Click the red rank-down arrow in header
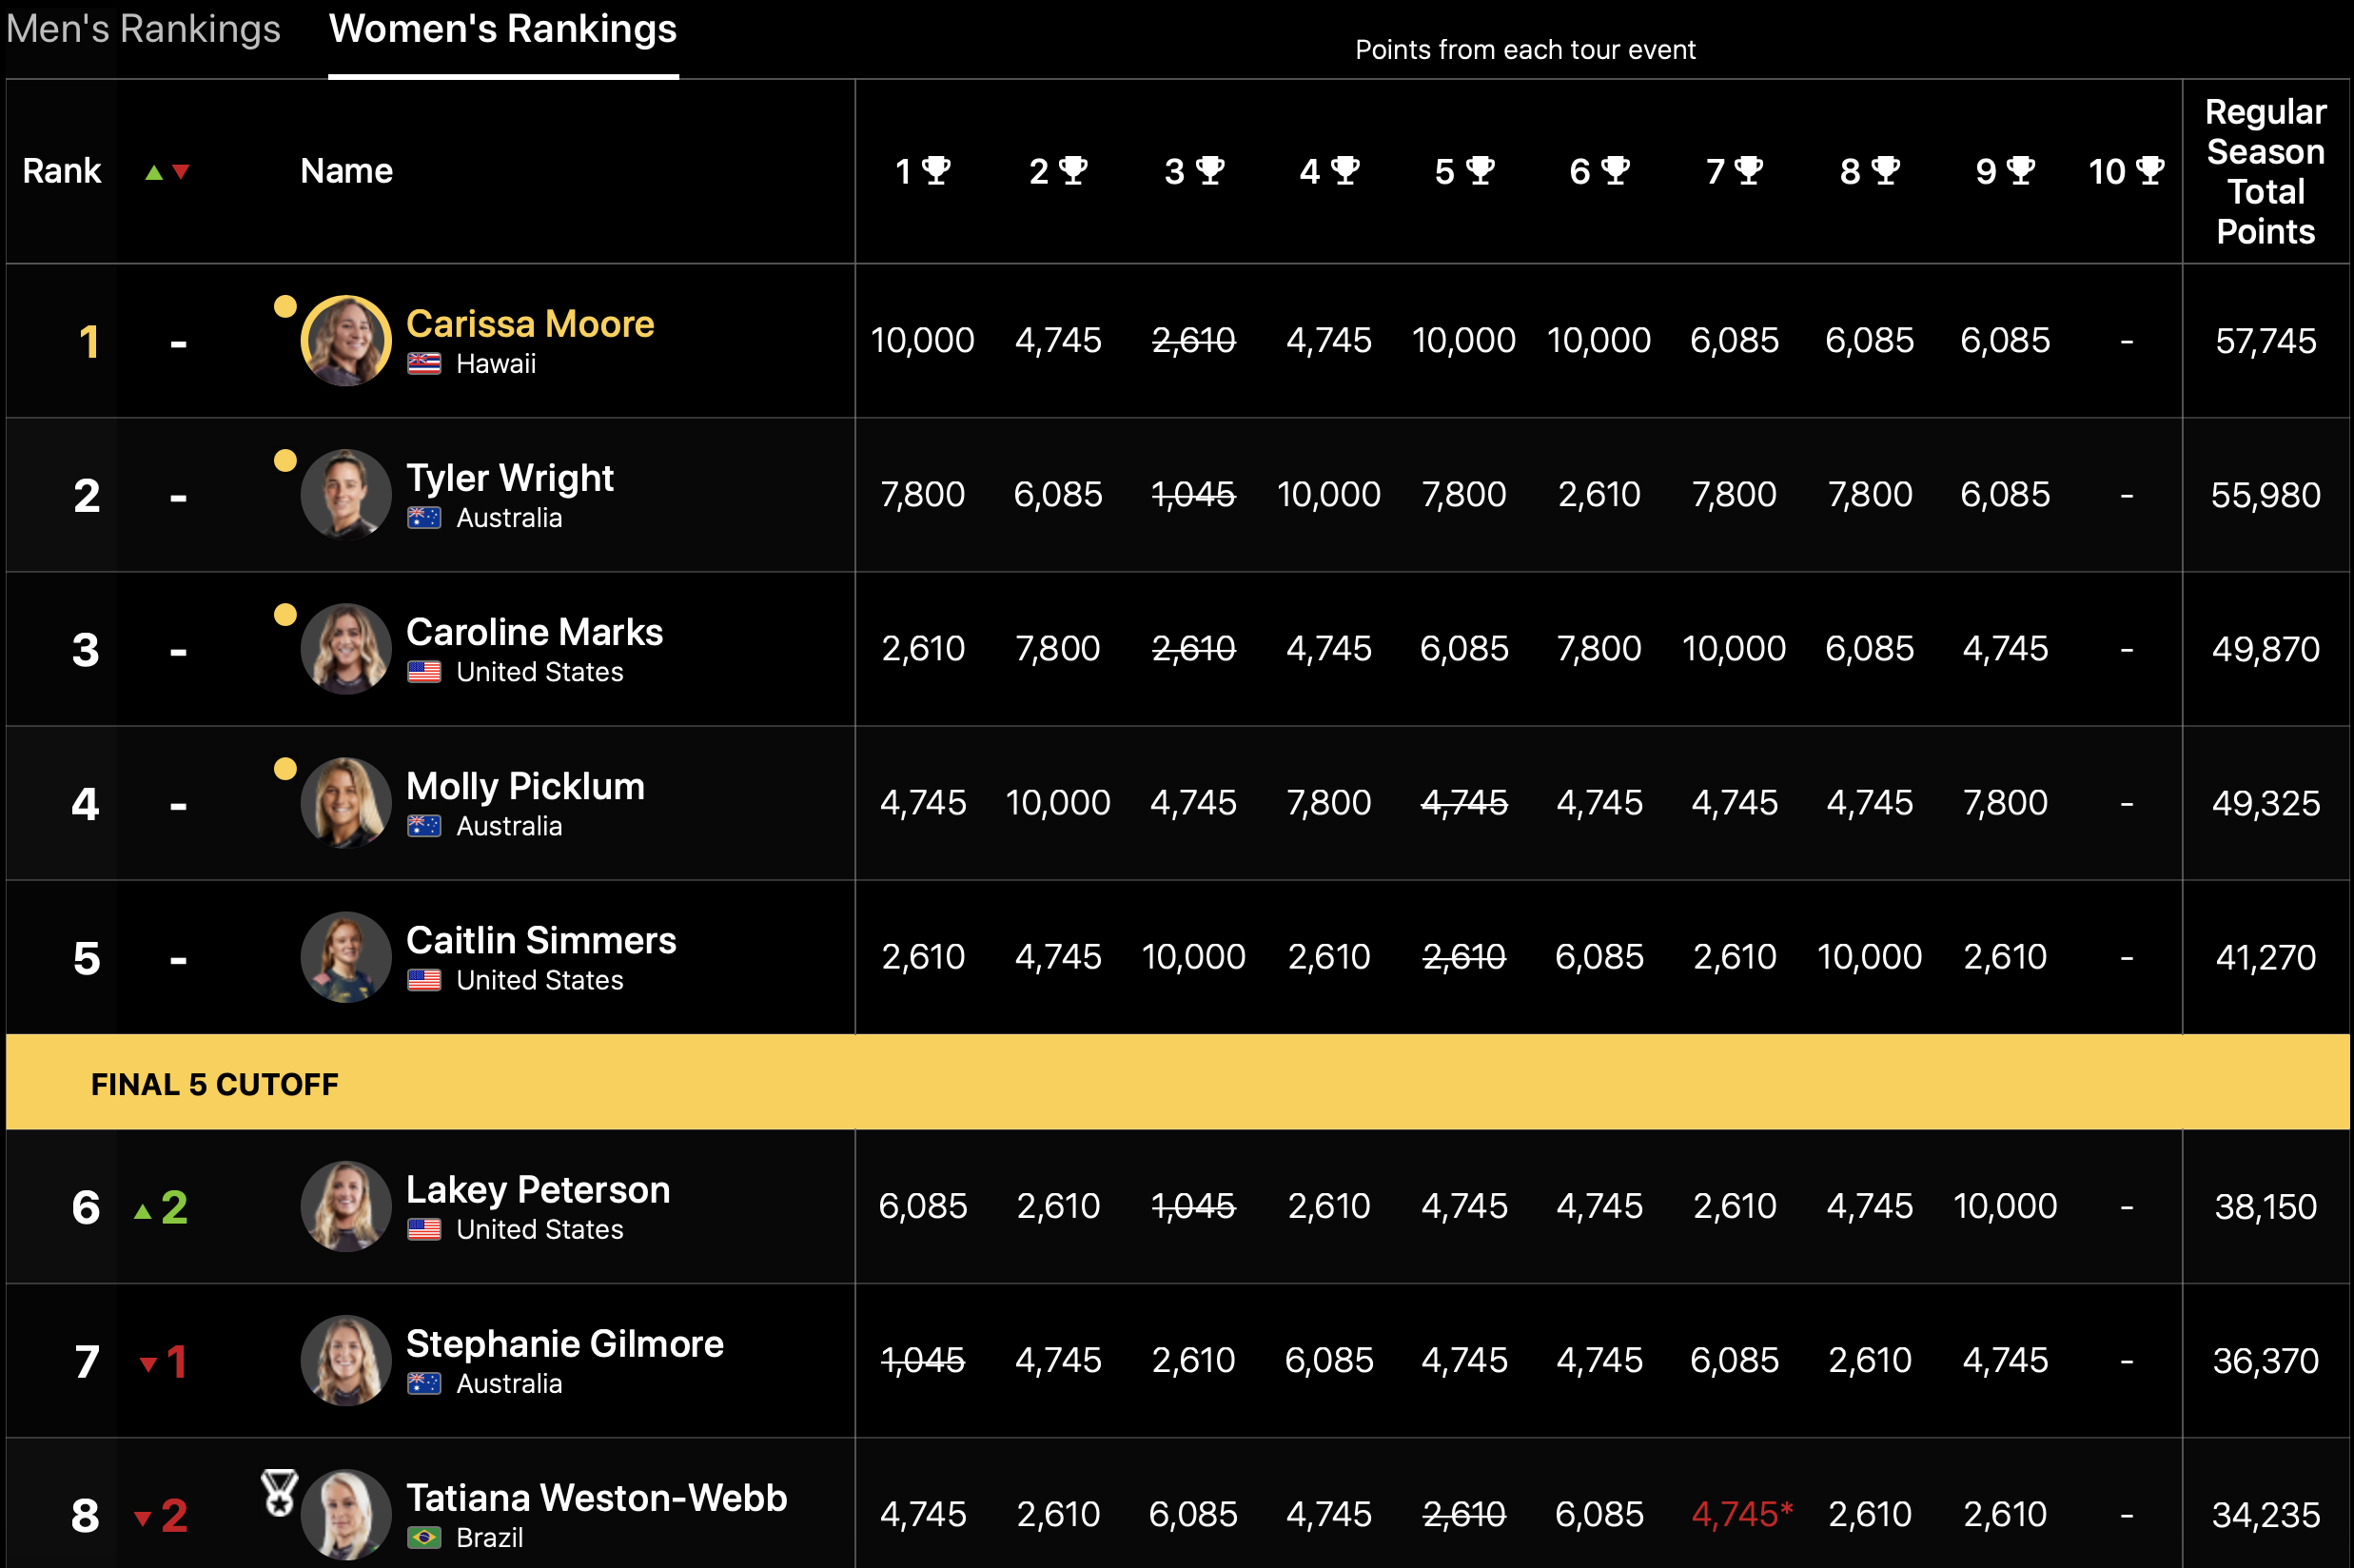The width and height of the screenshot is (2354, 1568). 181,172
